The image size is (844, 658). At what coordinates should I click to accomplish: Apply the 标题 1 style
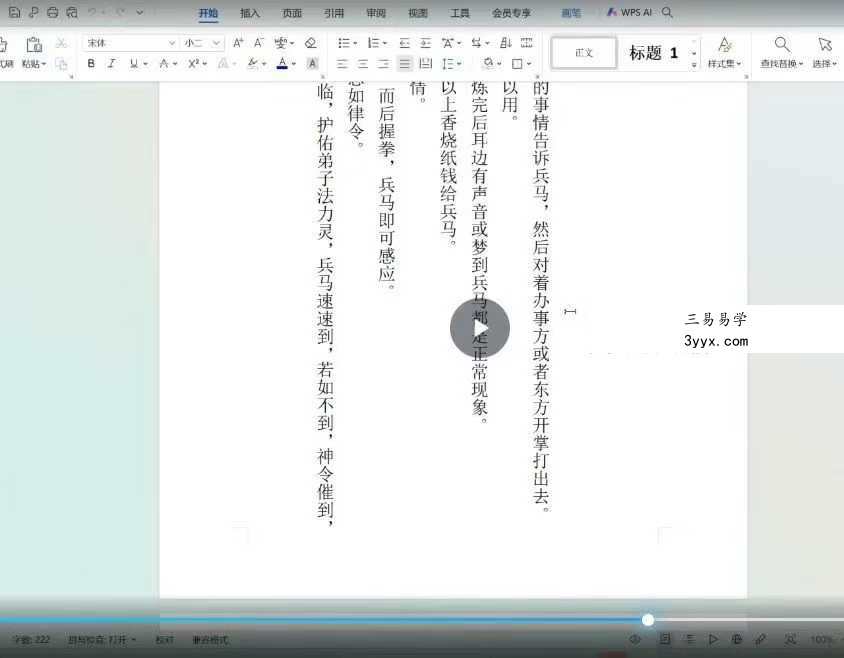point(653,53)
